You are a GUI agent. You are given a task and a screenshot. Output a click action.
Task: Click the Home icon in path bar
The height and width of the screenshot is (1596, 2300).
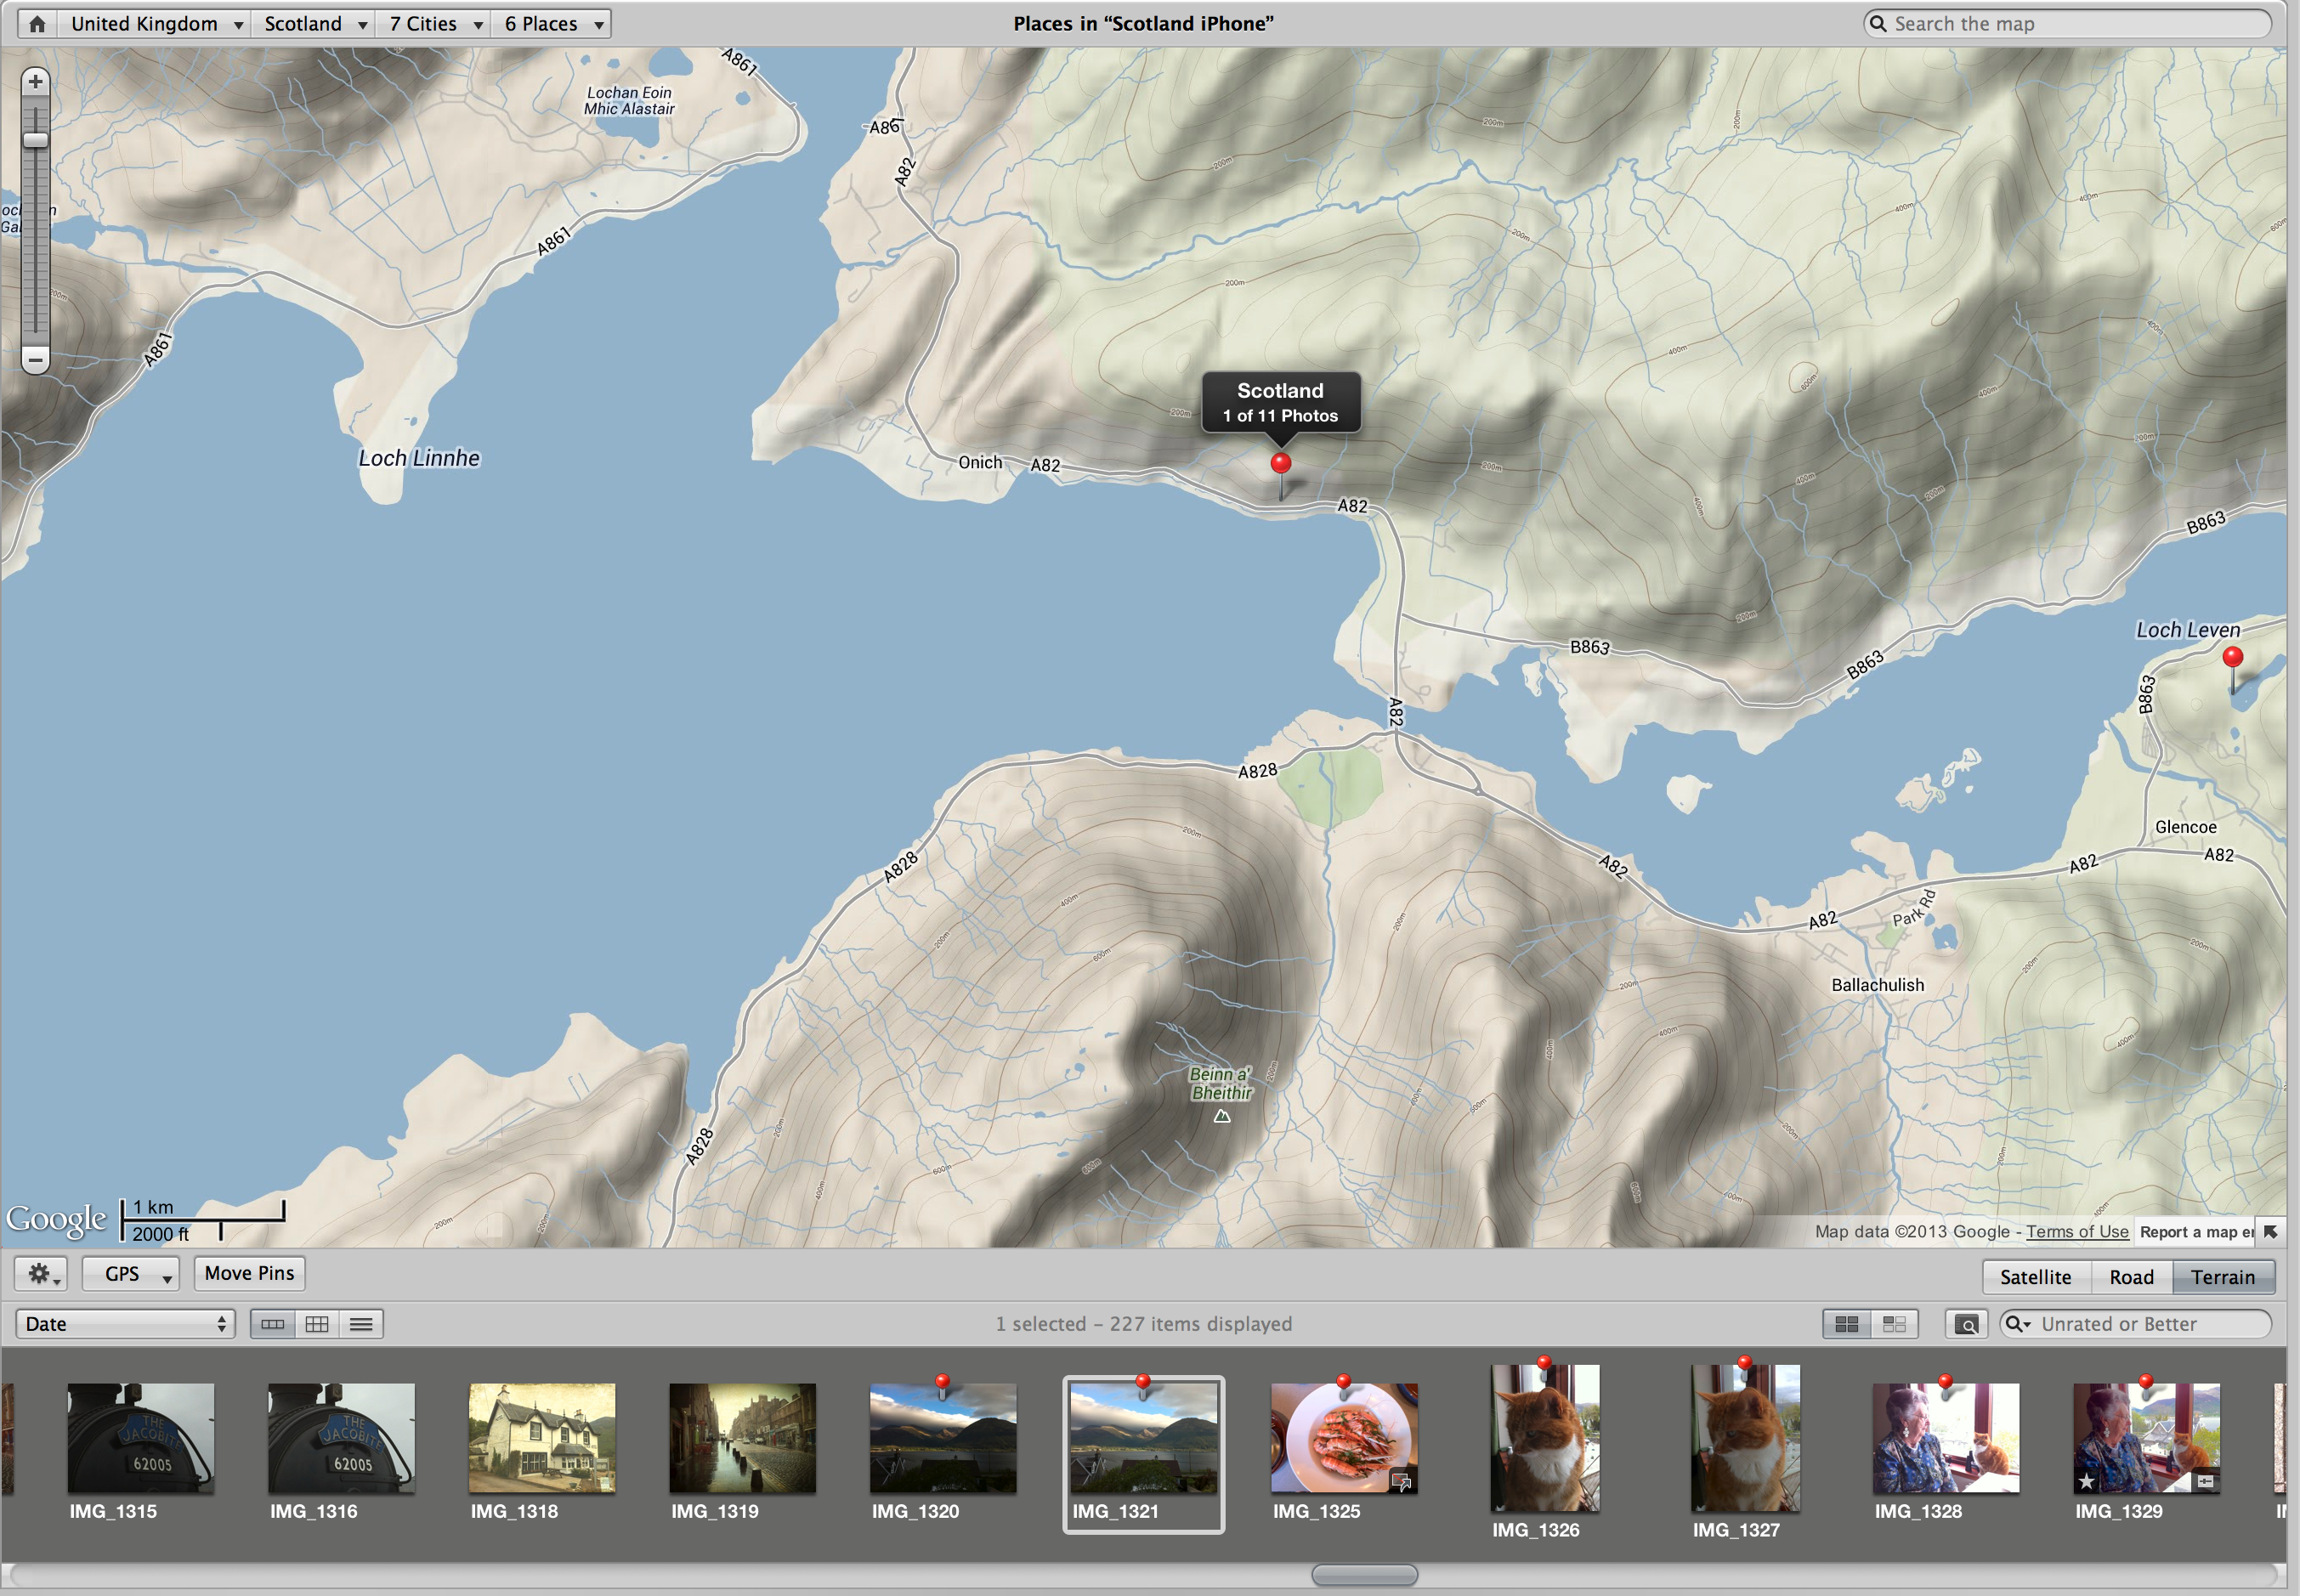37,24
